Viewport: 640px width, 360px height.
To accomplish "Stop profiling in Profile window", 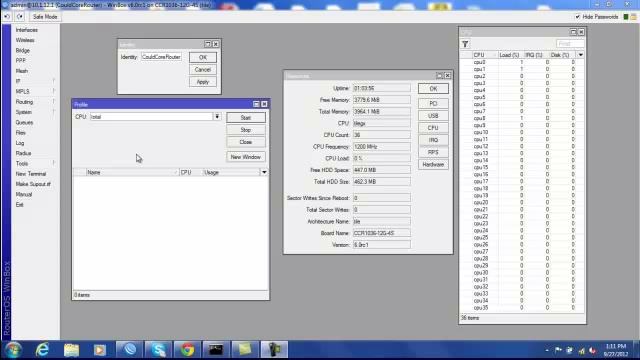I will click(x=246, y=130).
